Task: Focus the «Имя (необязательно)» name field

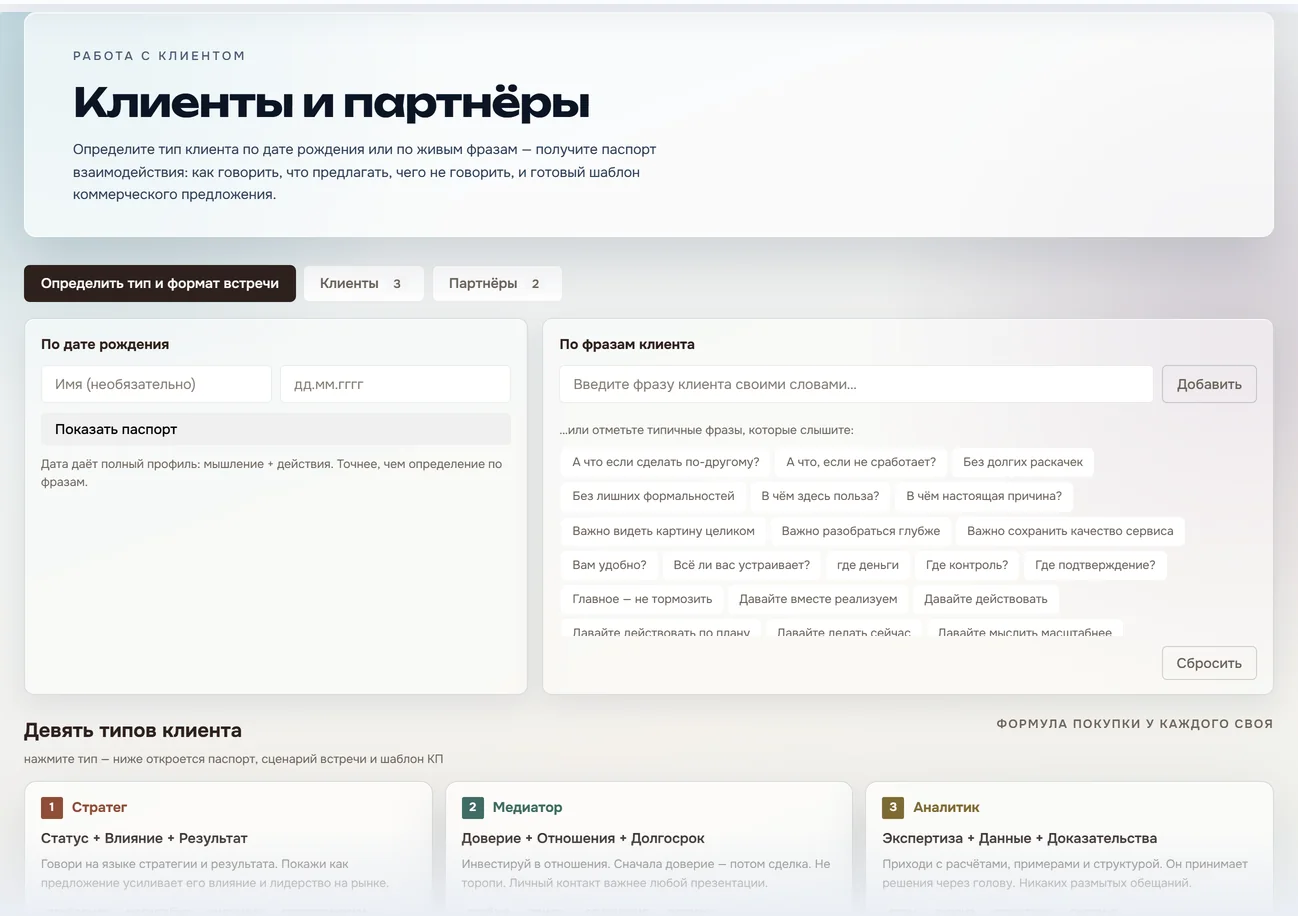Action: click(x=156, y=384)
